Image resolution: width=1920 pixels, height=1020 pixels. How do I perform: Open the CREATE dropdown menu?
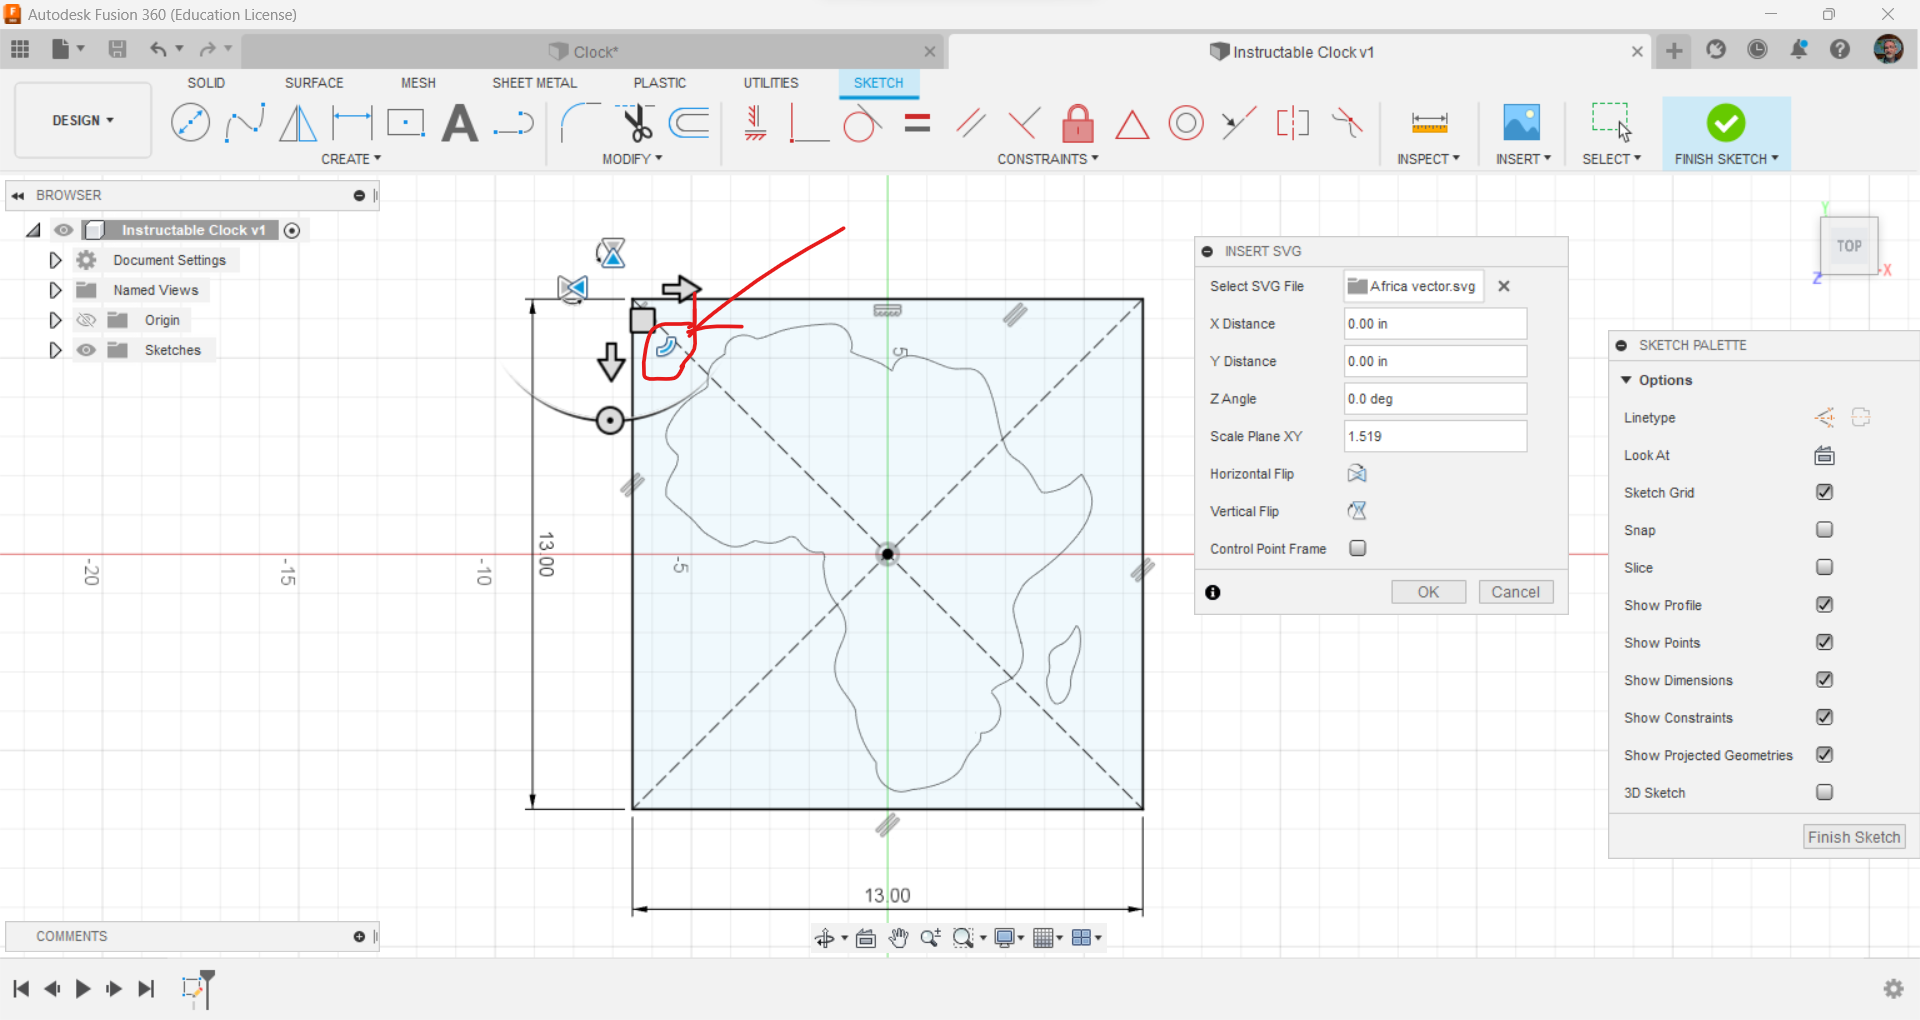351,158
